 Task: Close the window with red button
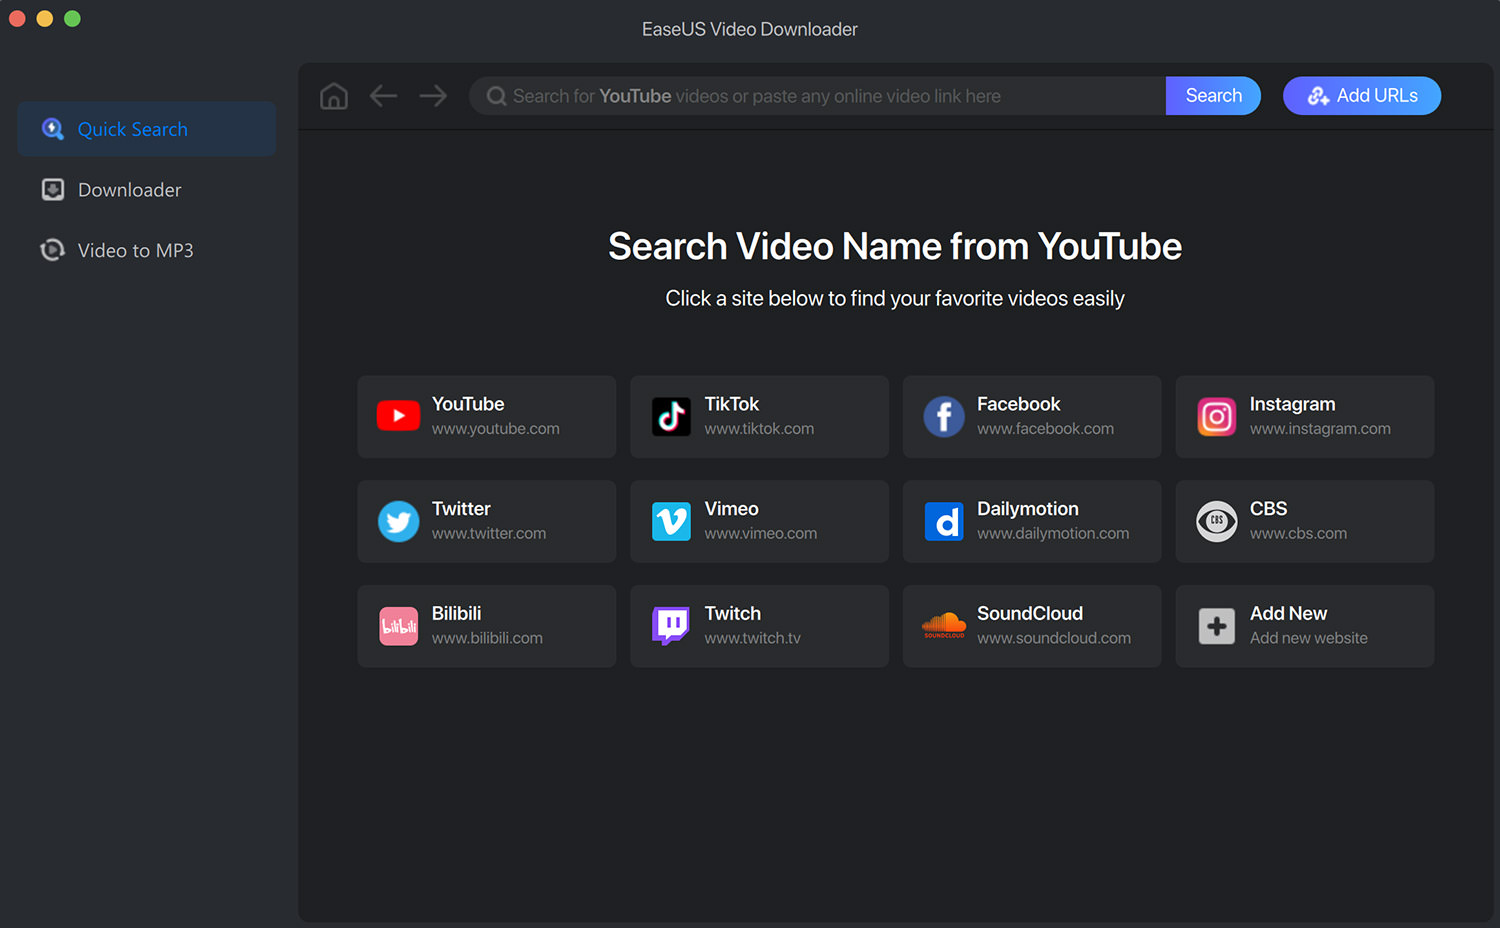click(x=17, y=18)
